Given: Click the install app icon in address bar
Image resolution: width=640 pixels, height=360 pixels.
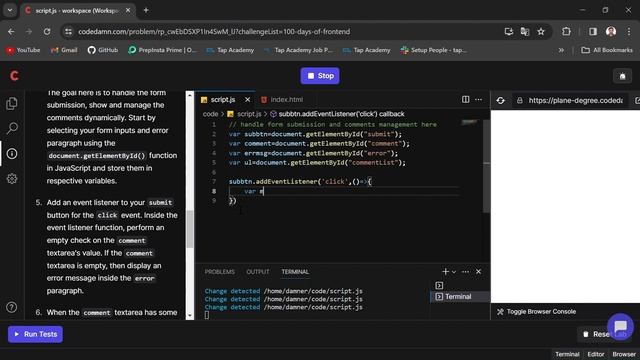Looking at the screenshot, I should (x=509, y=31).
